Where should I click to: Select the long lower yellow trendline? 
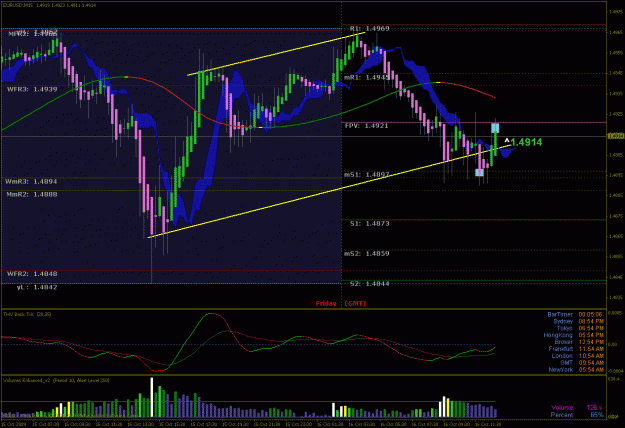329,192
